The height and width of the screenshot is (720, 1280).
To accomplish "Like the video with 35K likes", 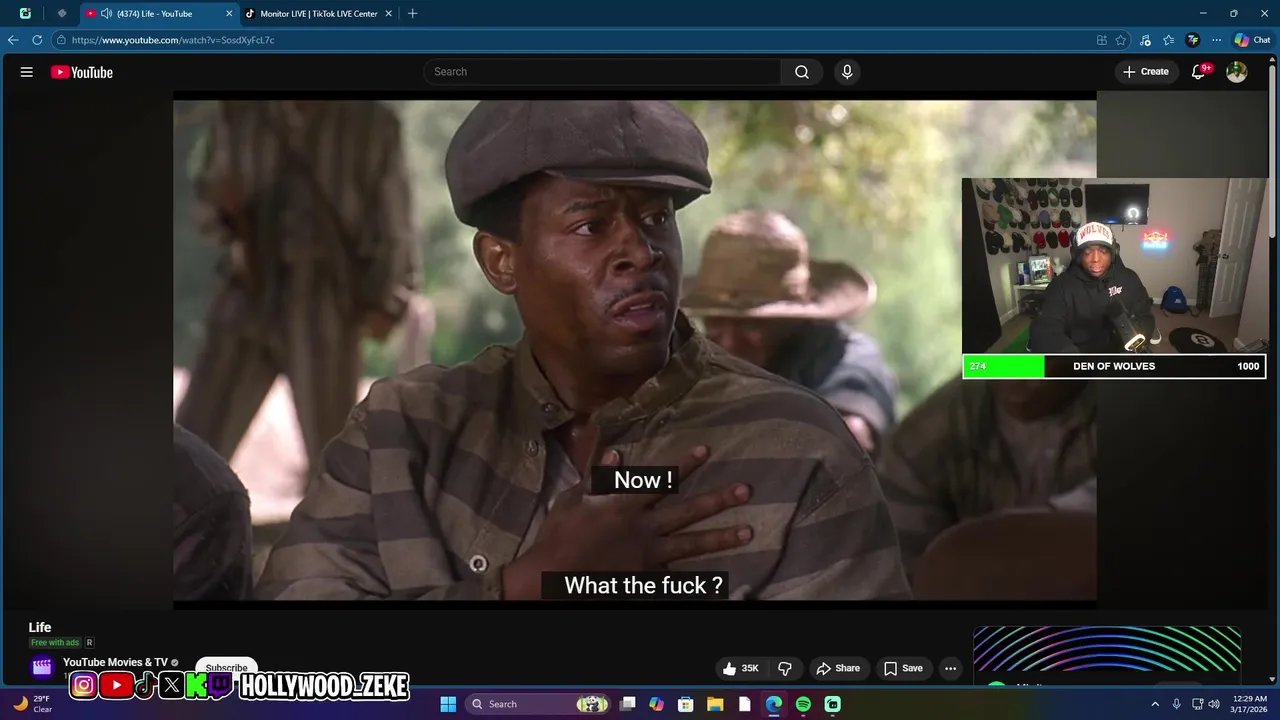I will (x=741, y=668).
